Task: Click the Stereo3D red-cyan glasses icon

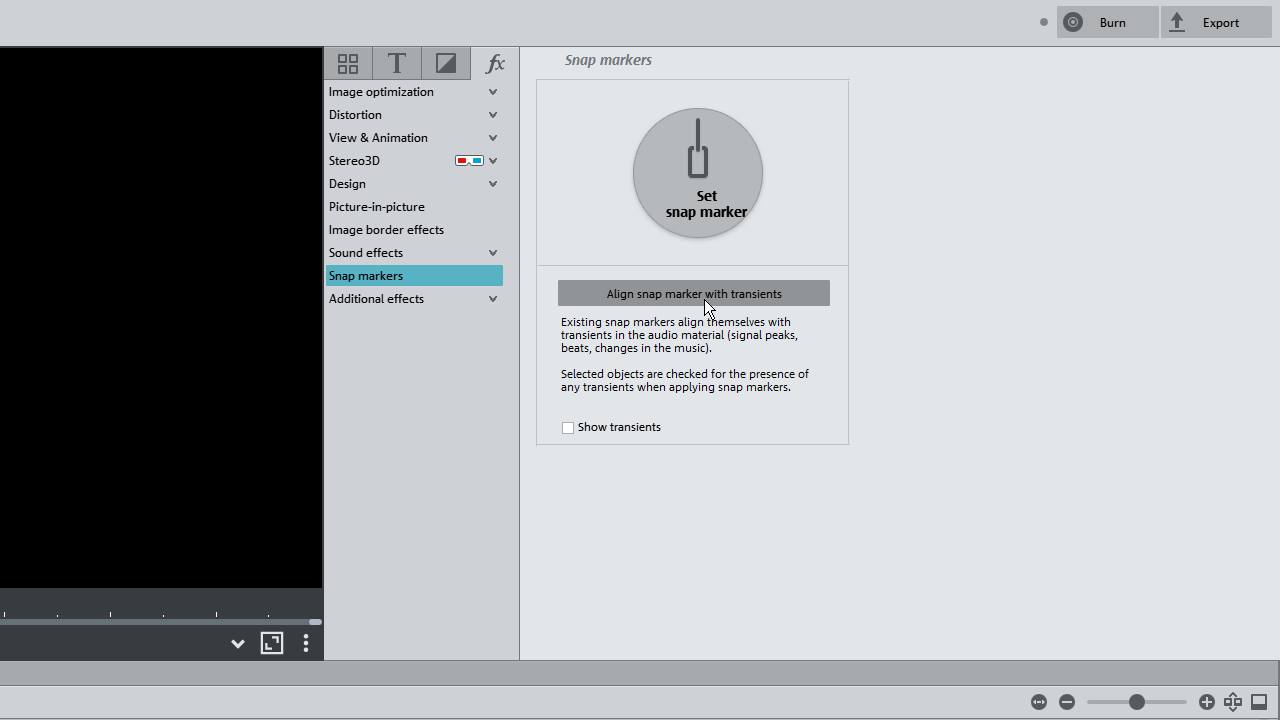Action: (469, 161)
